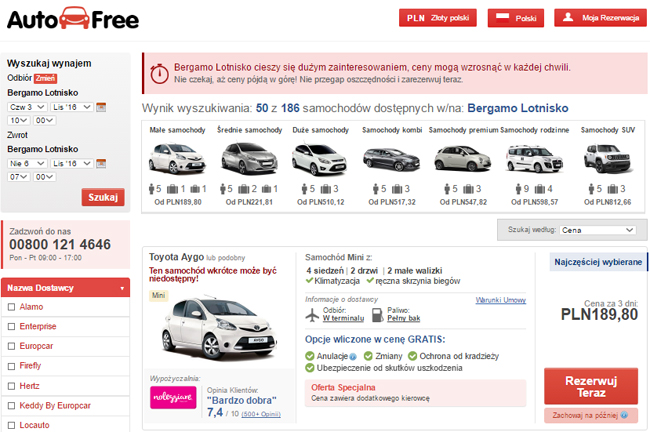The height and width of the screenshot is (432, 650).
Task: Open the Samochody SUV category
Action: [x=608, y=130]
